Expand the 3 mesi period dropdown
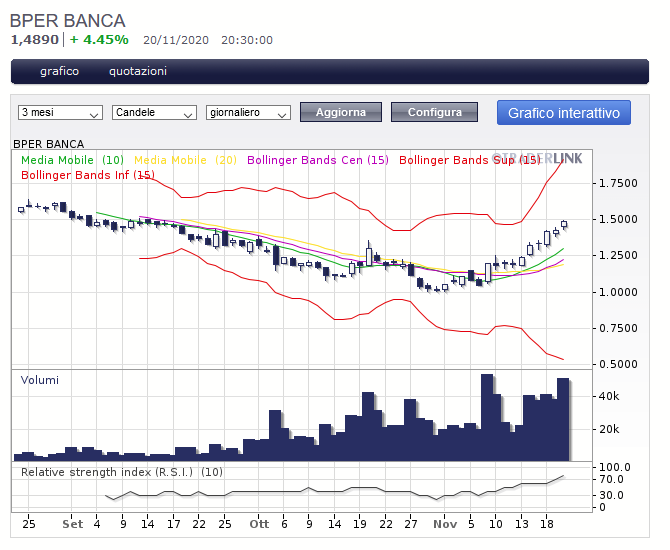670x550 pixels. (x=60, y=112)
